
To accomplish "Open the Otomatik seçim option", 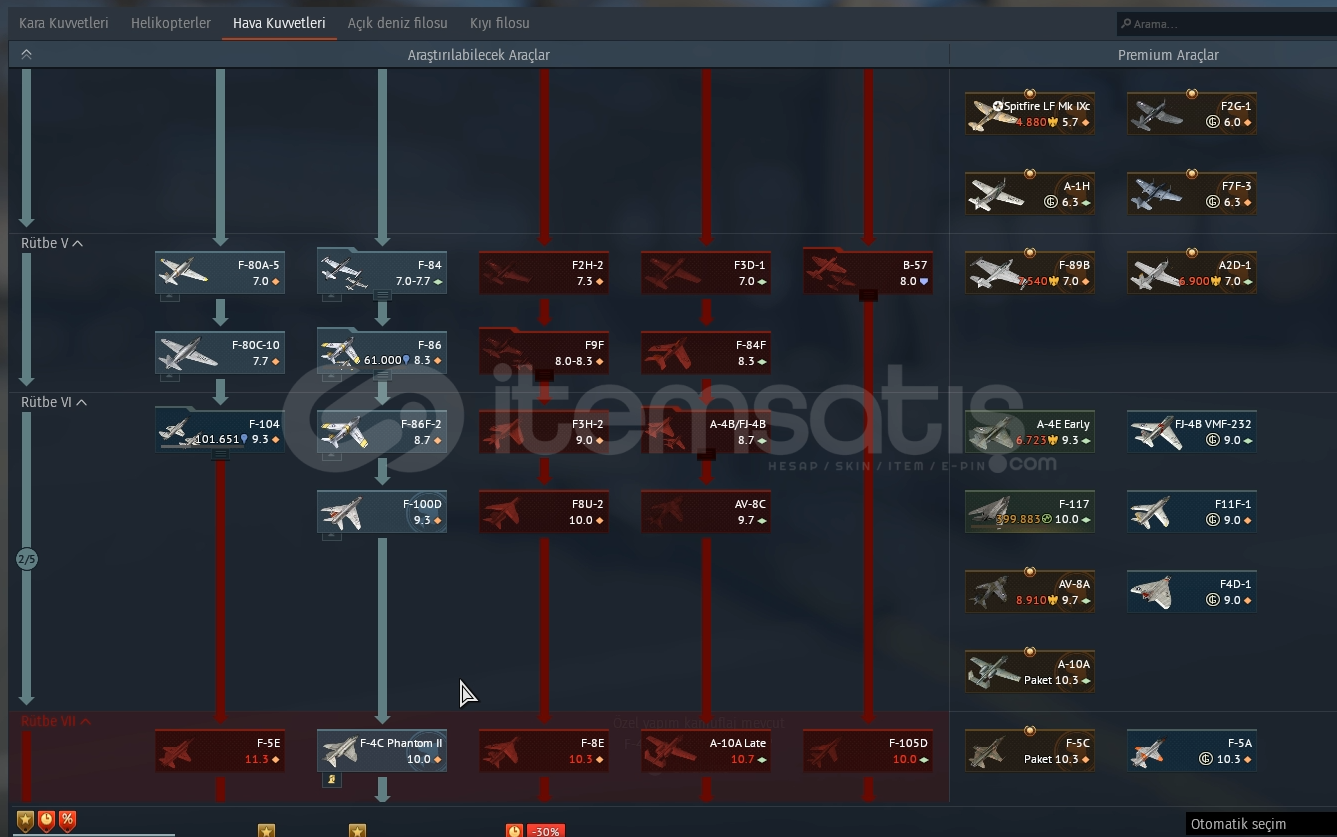I will (1262, 824).
